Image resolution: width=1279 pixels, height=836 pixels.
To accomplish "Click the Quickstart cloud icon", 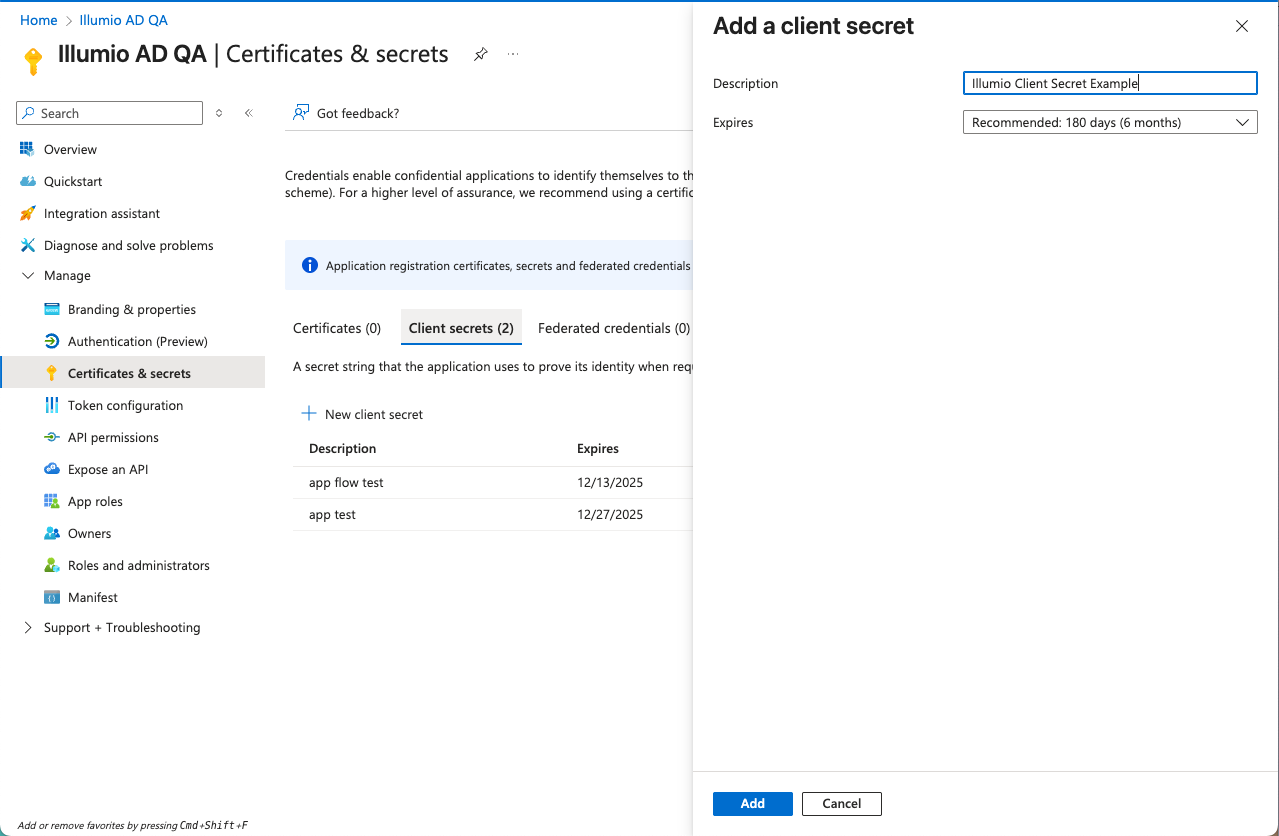I will click(x=27, y=181).
